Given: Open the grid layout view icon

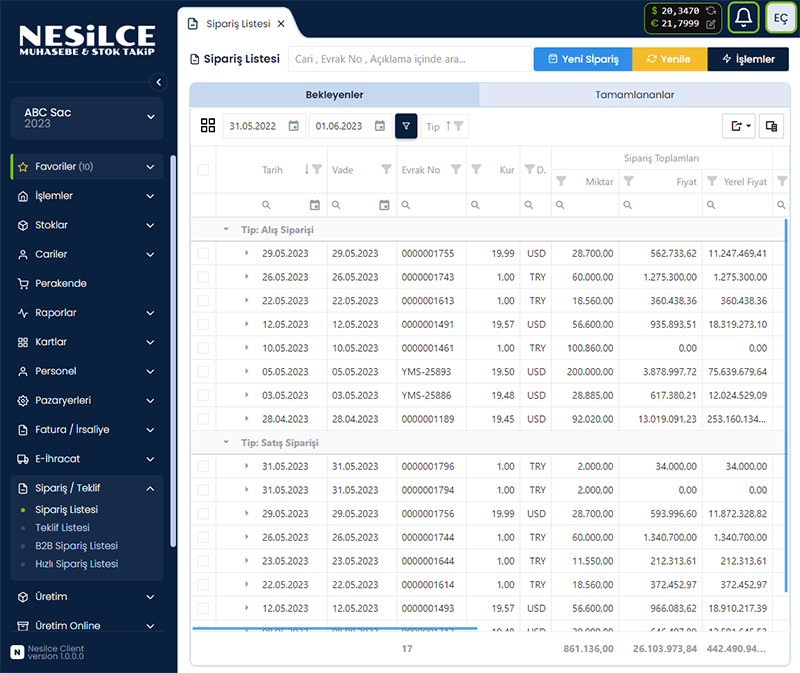Looking at the screenshot, I should coord(208,126).
